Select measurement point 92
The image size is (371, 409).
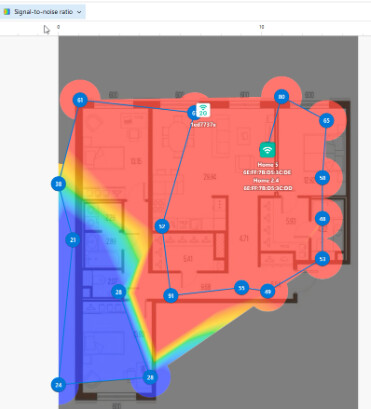tap(162, 226)
